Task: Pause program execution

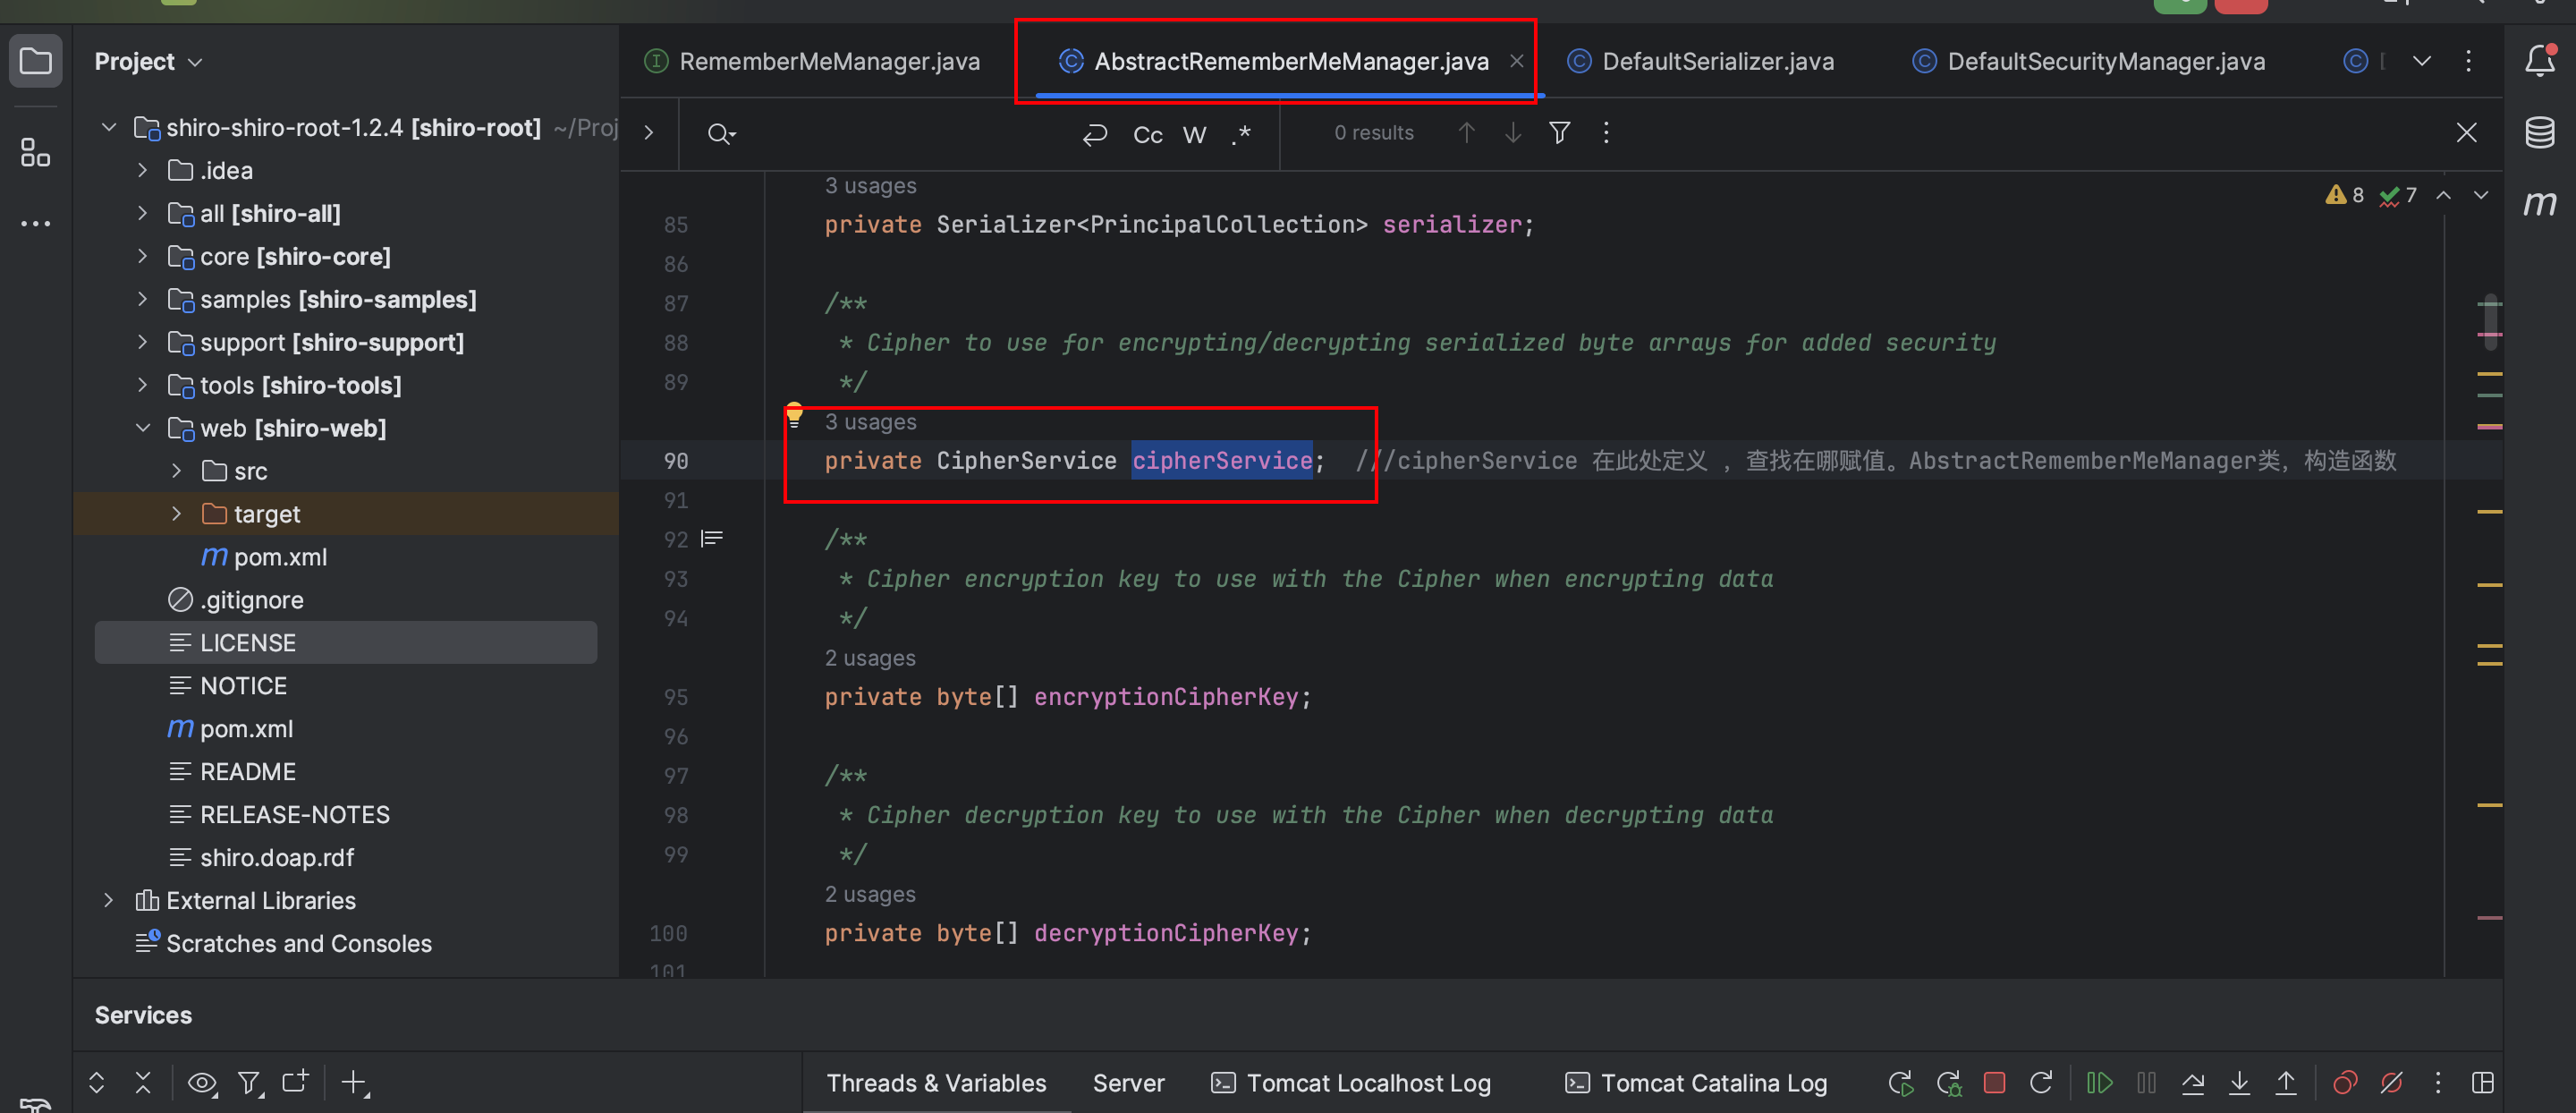Action: [x=2146, y=1083]
